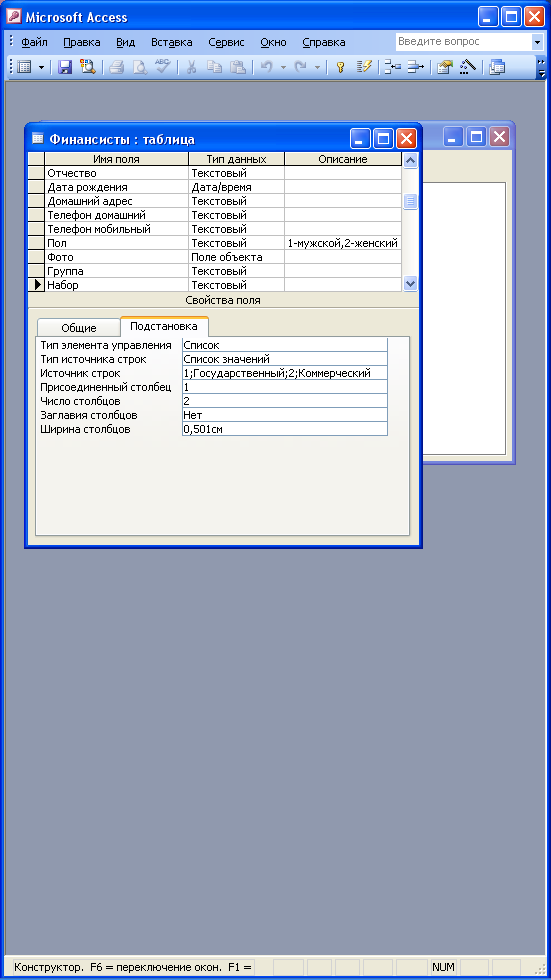Screen dimensions: 551x980
Task: Click the Primary Key icon
Action: tap(340, 67)
